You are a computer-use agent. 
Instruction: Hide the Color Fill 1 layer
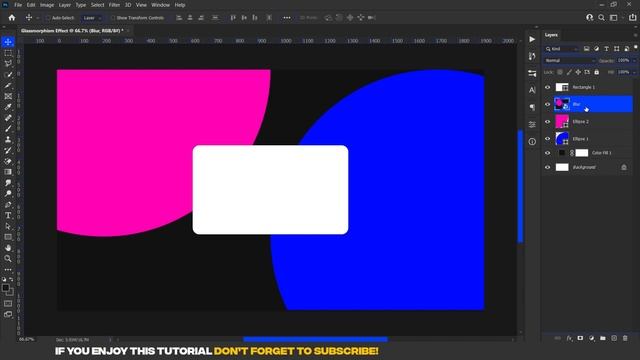(548, 153)
